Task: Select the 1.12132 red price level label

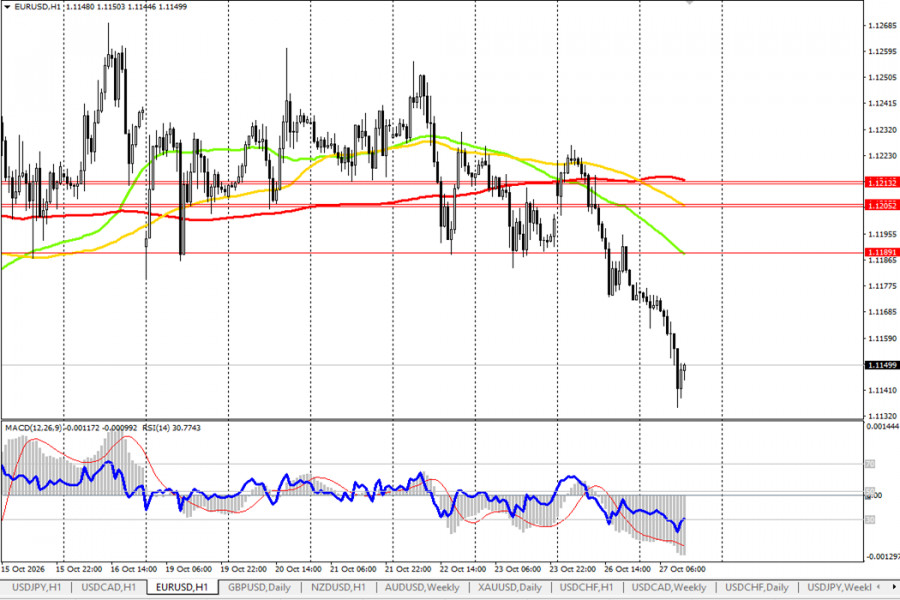Action: pyautogui.click(x=882, y=183)
